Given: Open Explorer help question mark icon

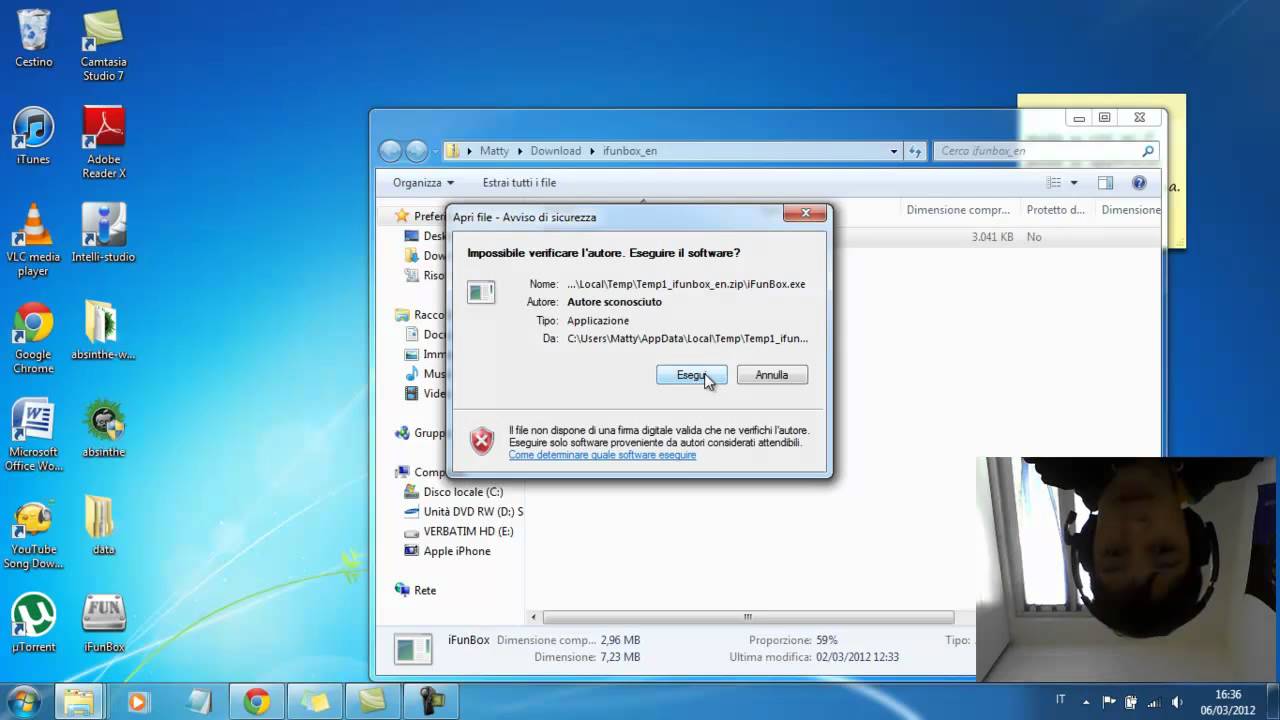Looking at the screenshot, I should 1139,183.
